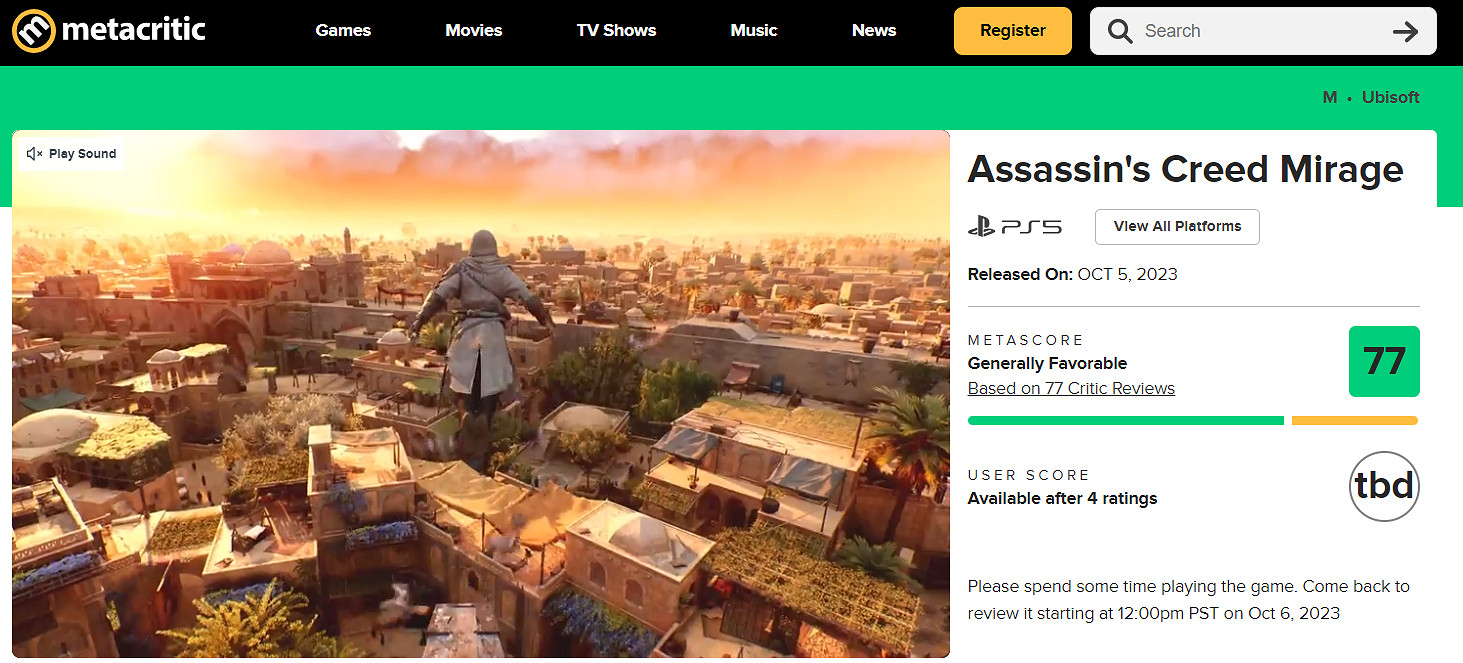The width and height of the screenshot is (1463, 663).
Task: Open the Movies menu
Action: pos(474,31)
